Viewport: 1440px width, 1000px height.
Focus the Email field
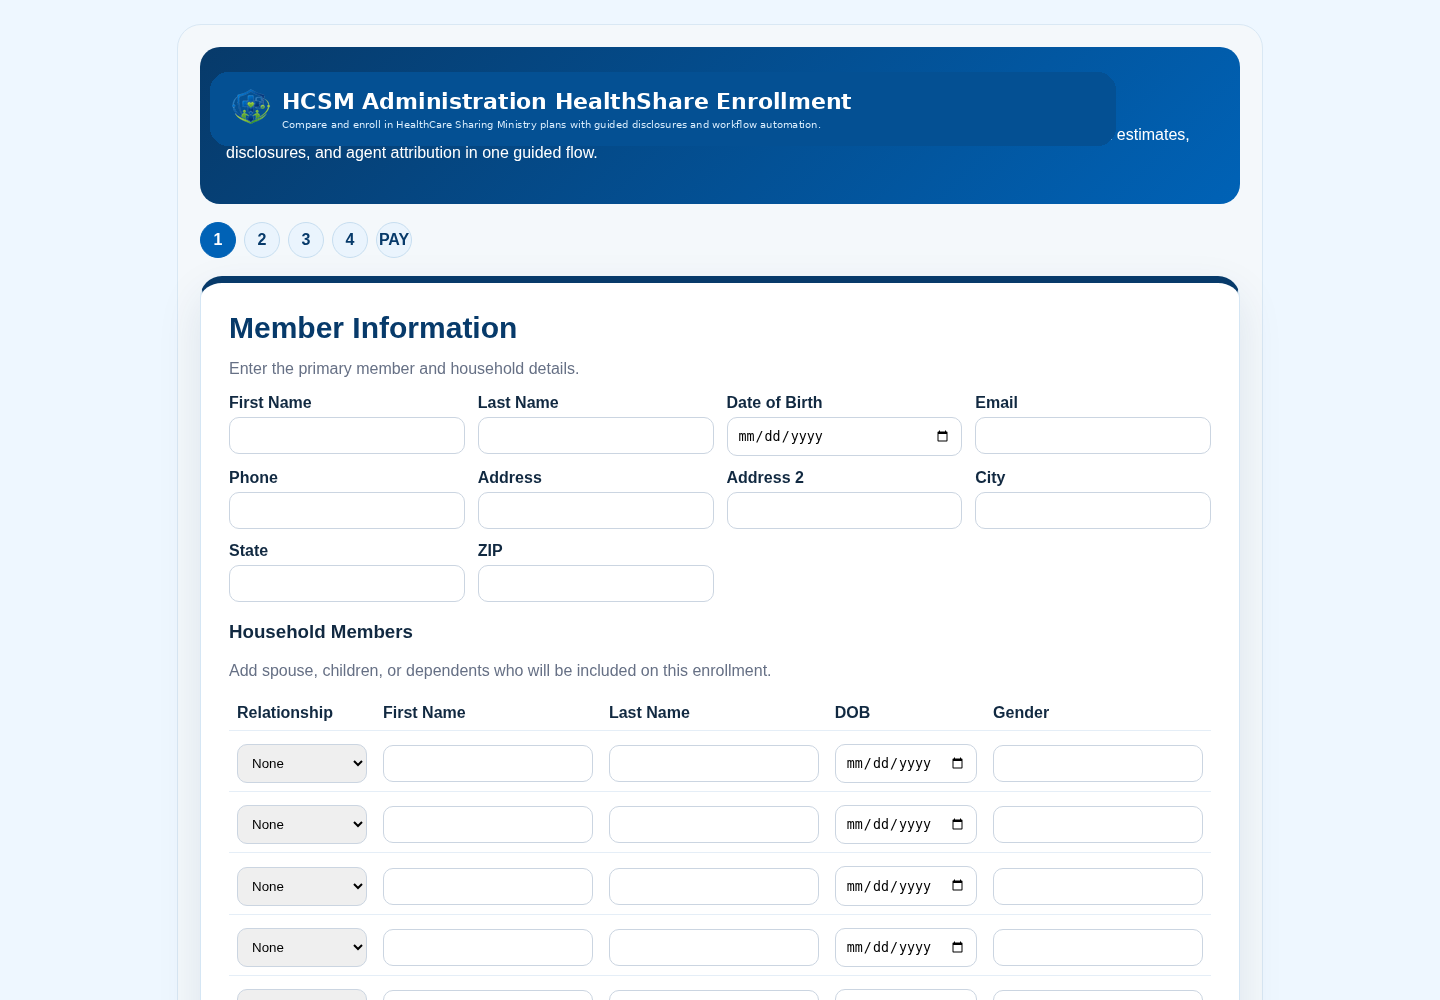[1093, 436]
